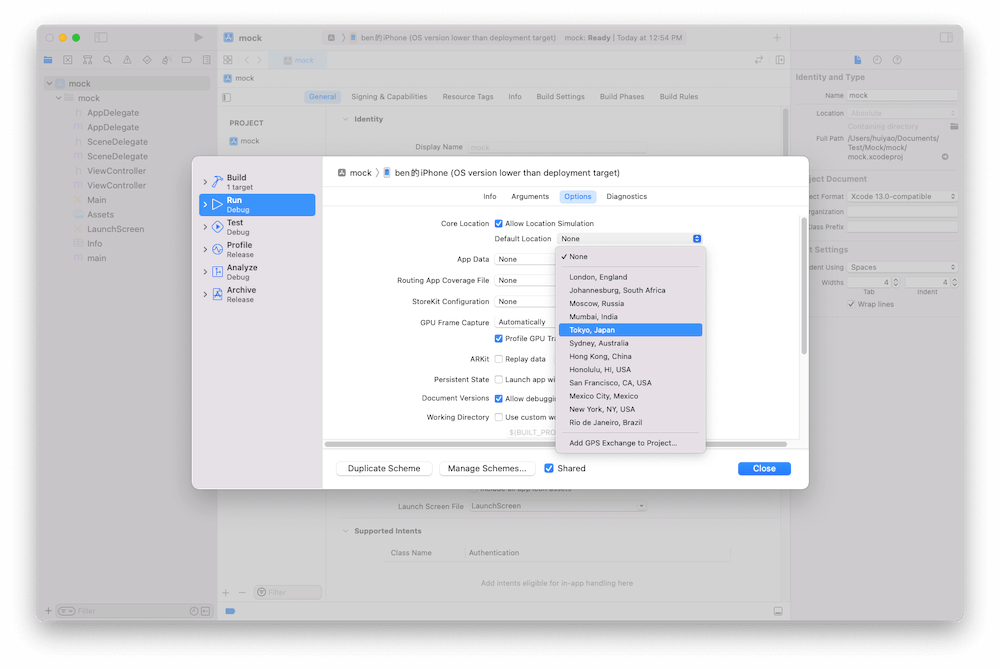Image resolution: width=1000 pixels, height=669 pixels.
Task: Toggle Allow Location Simulation checkbox
Action: click(x=499, y=223)
